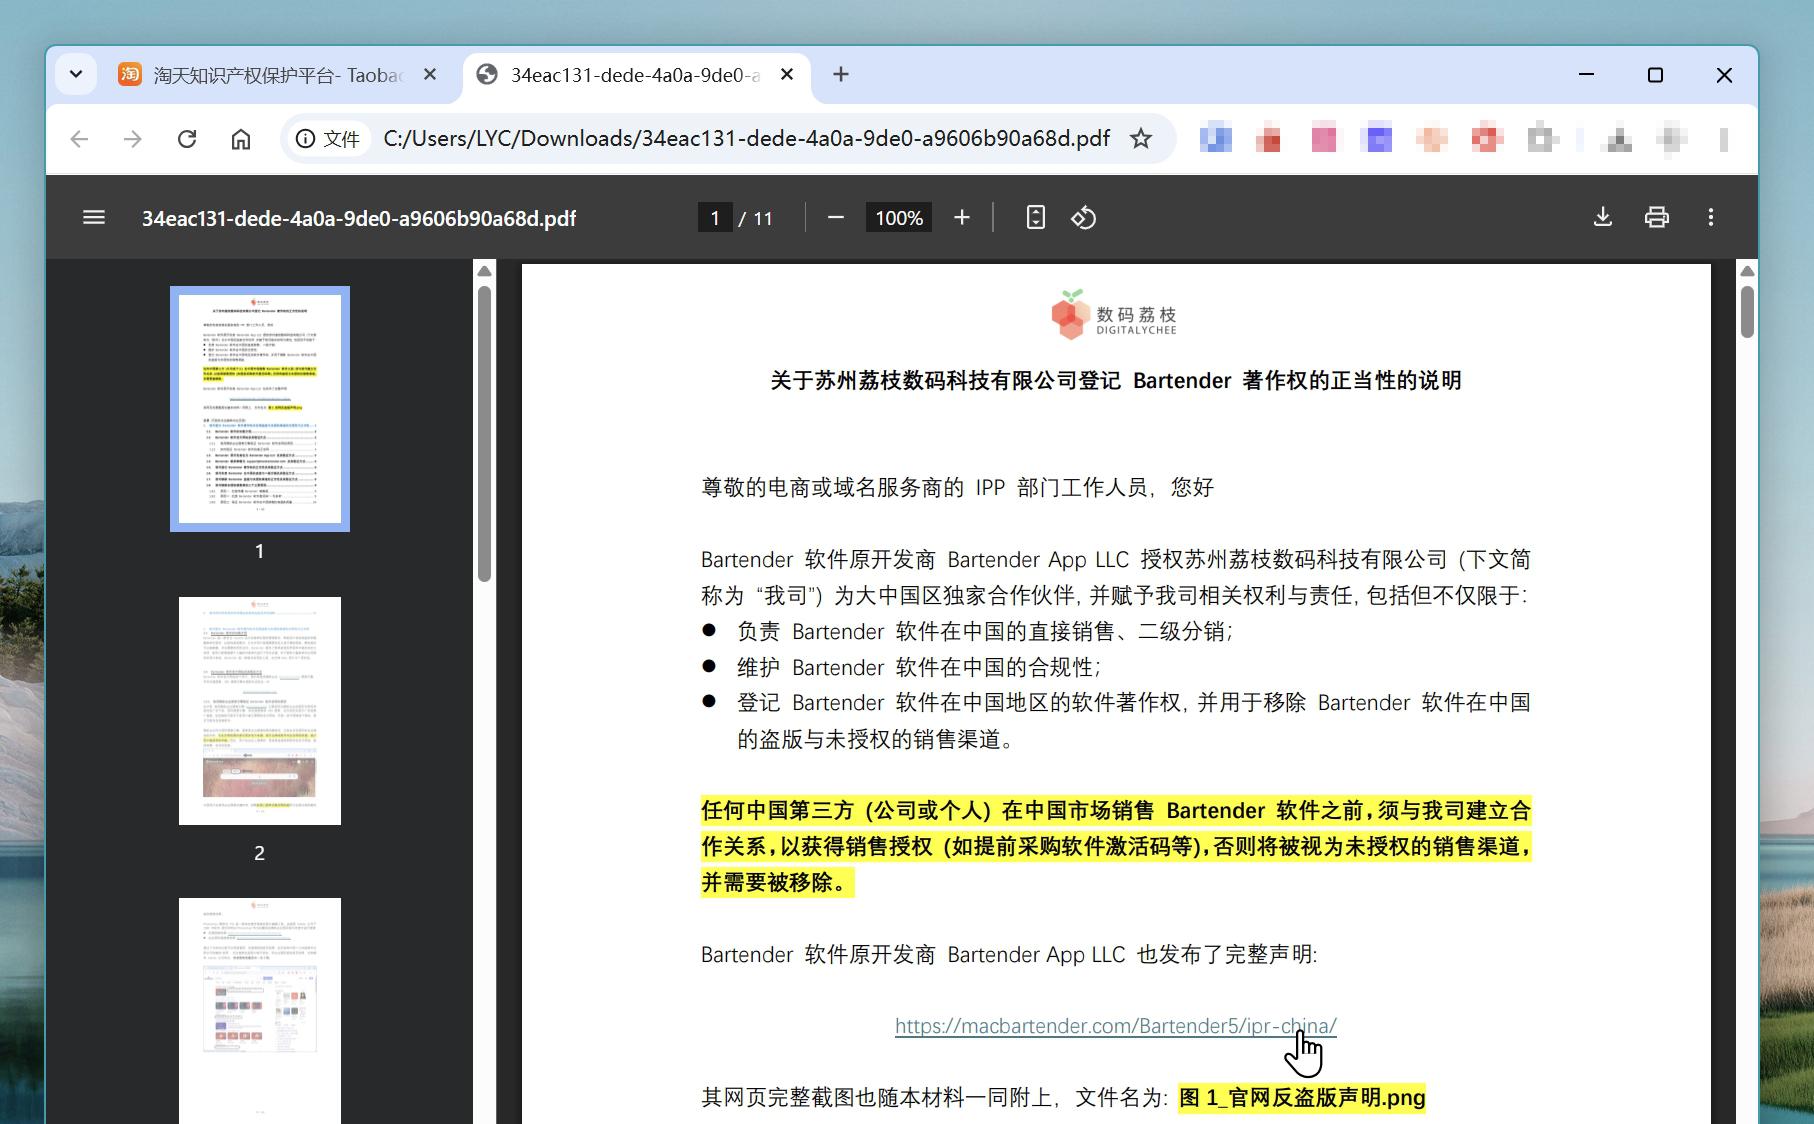
Task: Open a new browser tab
Action: pos(841,75)
